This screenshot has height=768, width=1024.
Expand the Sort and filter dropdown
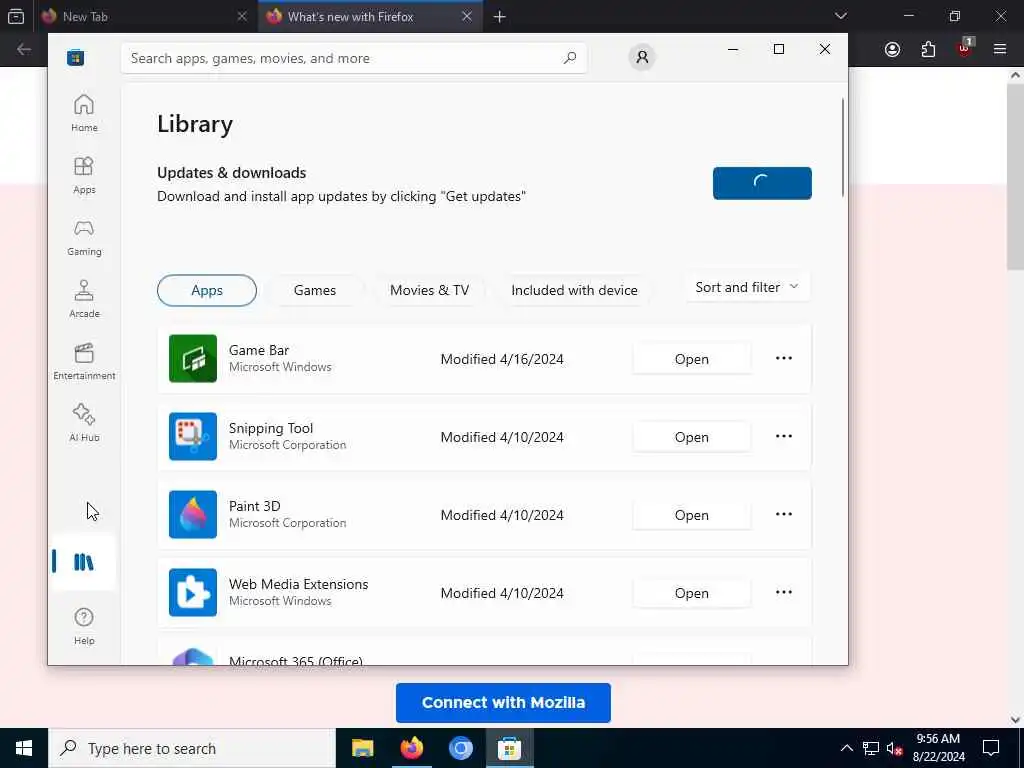point(748,287)
